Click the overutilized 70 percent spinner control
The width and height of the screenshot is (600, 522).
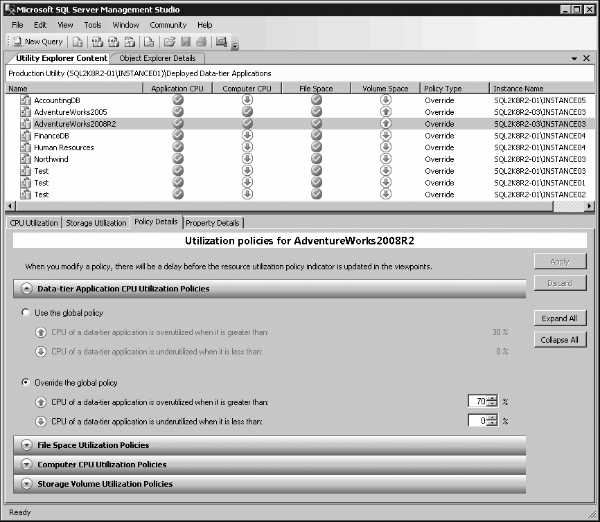tap(493, 401)
